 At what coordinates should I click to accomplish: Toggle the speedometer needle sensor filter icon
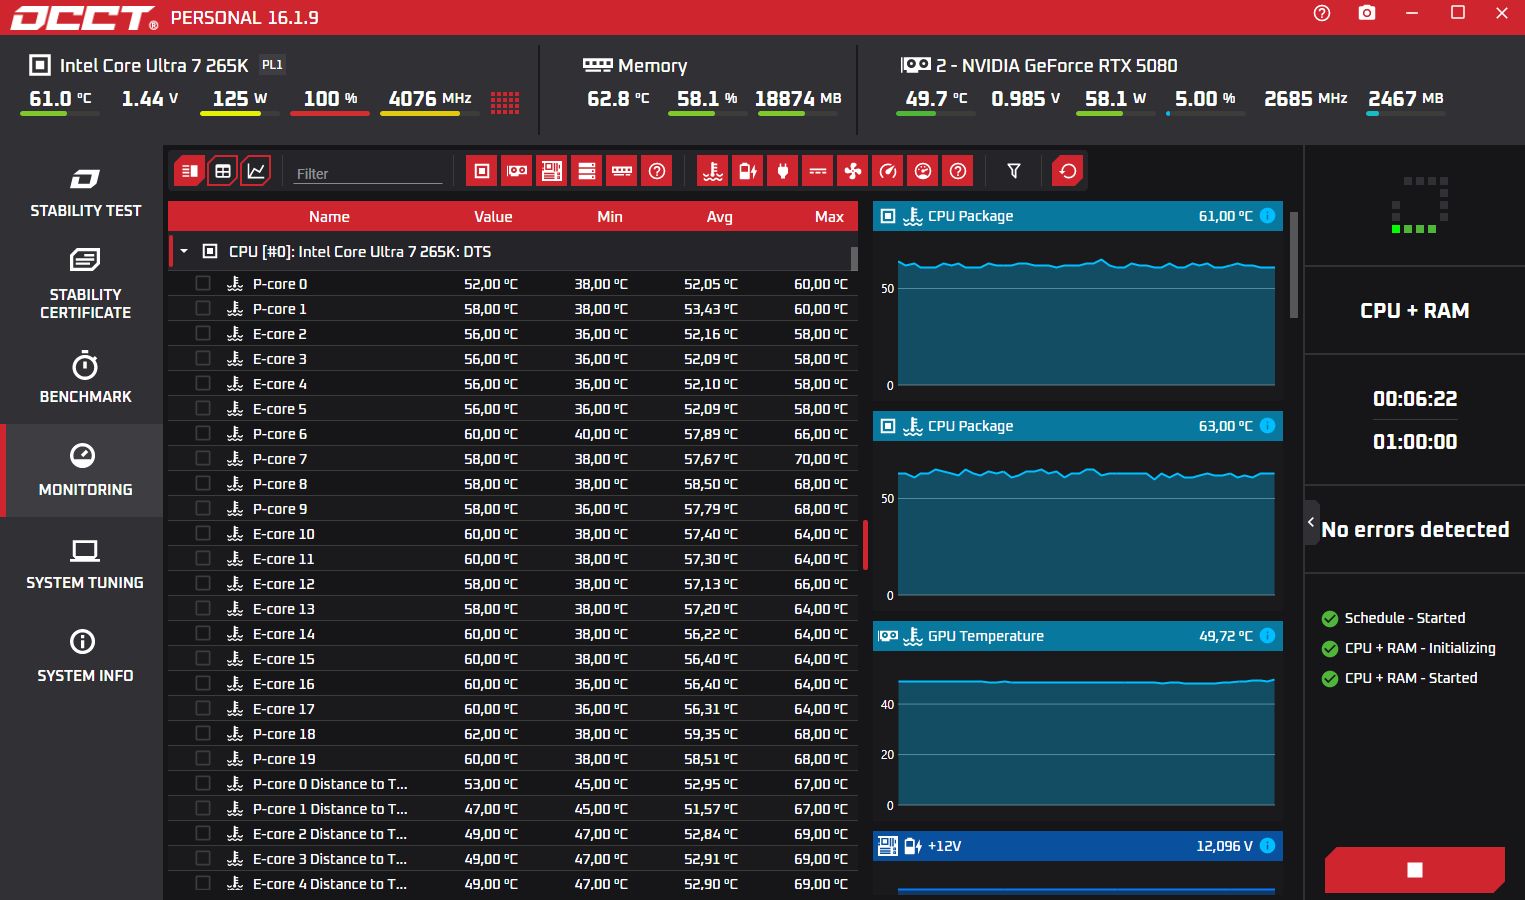888,171
